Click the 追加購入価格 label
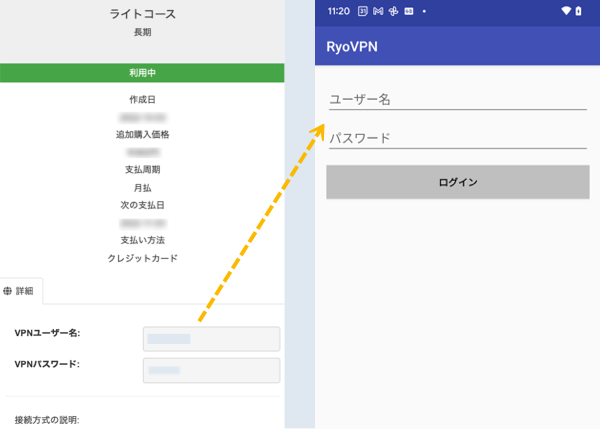Viewport: 600px width, 429px height. click(x=142, y=134)
